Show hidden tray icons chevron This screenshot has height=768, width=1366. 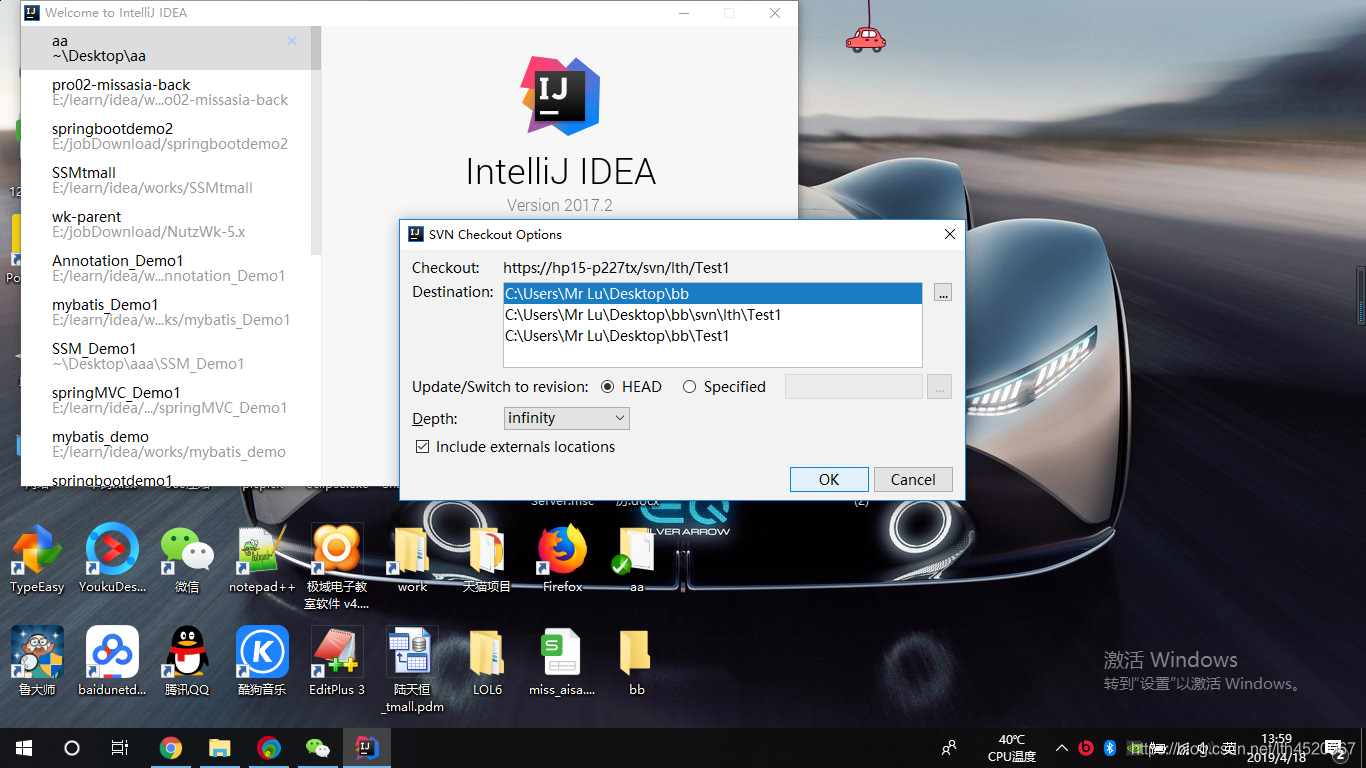(x=1062, y=748)
